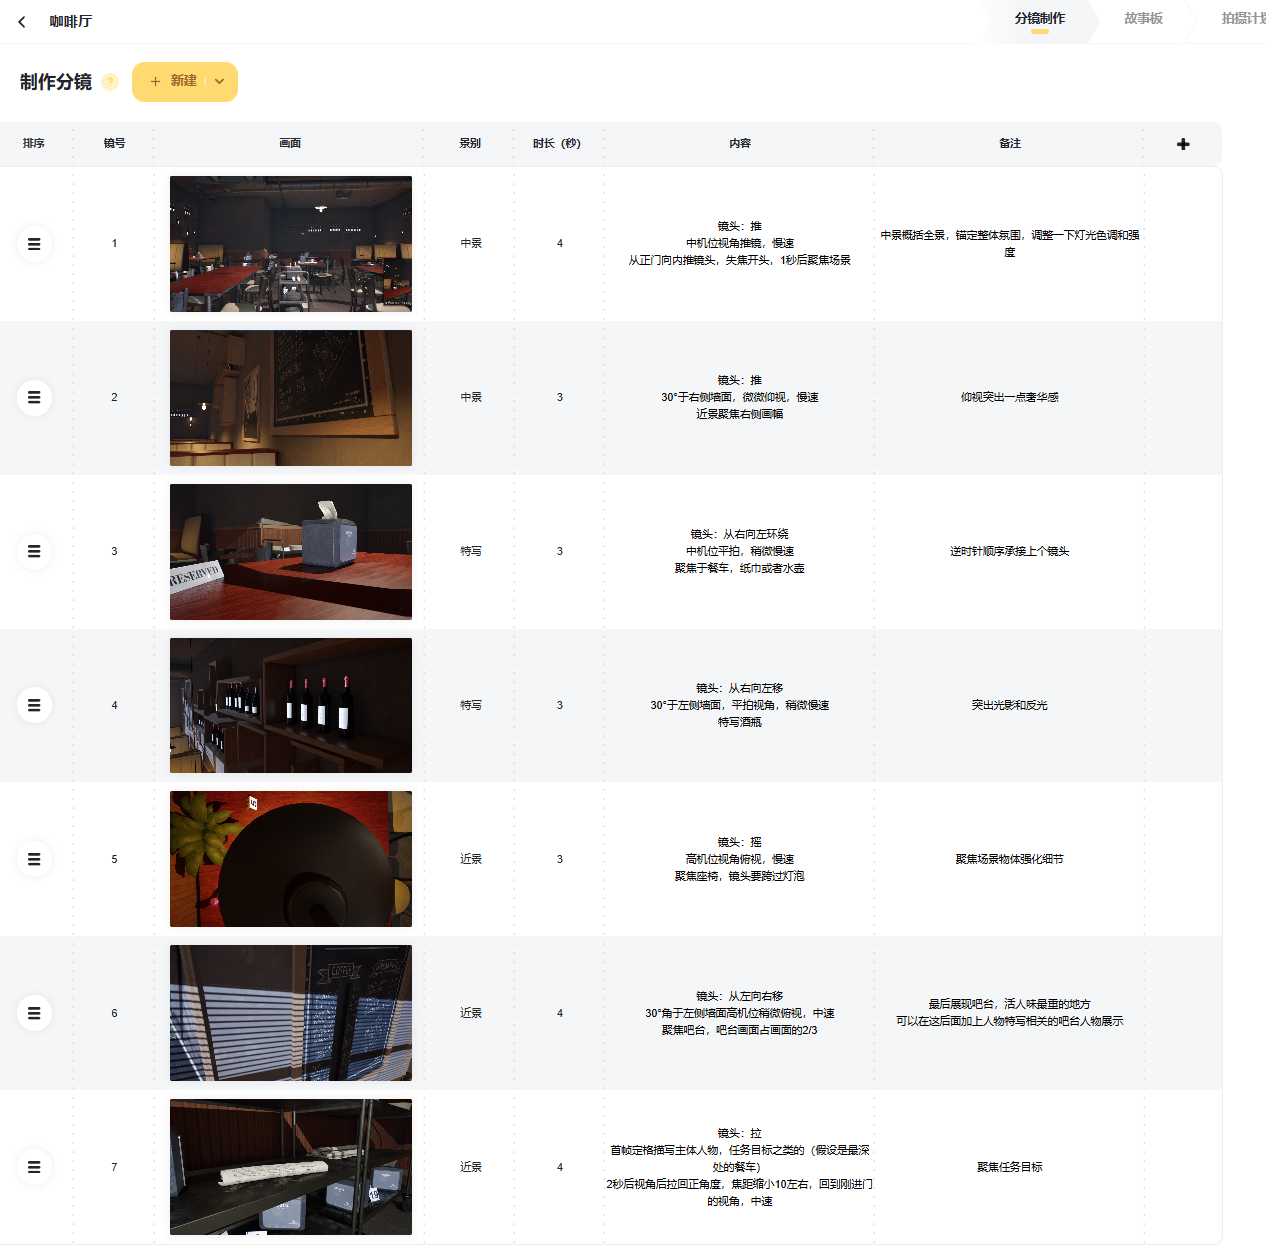Viewport: 1266px width, 1246px height.
Task: Edit shot 2 content about 30°于右侧墙面
Action: [740, 398]
